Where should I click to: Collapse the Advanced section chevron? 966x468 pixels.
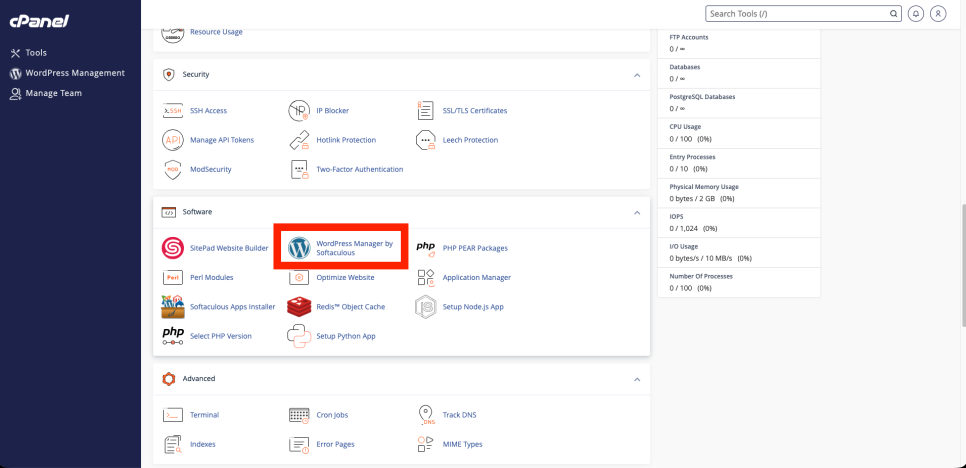637,379
